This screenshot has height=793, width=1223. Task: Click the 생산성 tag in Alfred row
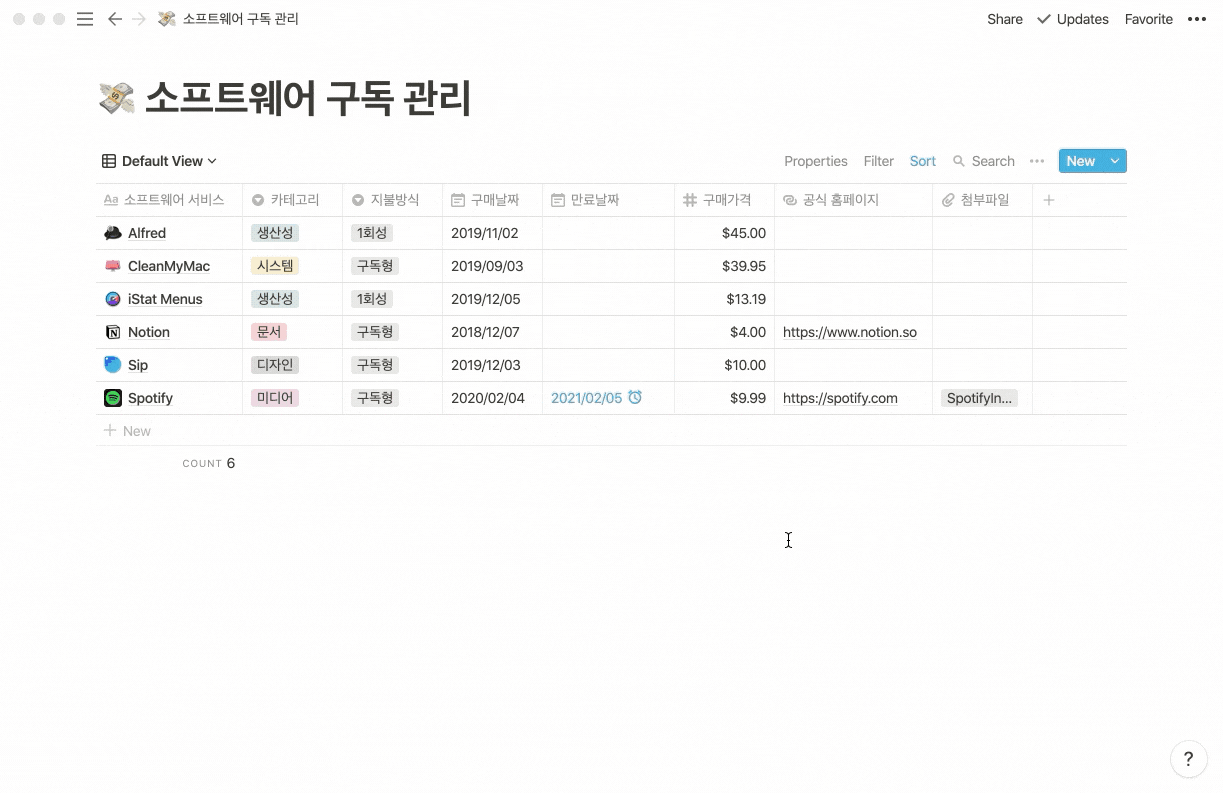click(275, 233)
